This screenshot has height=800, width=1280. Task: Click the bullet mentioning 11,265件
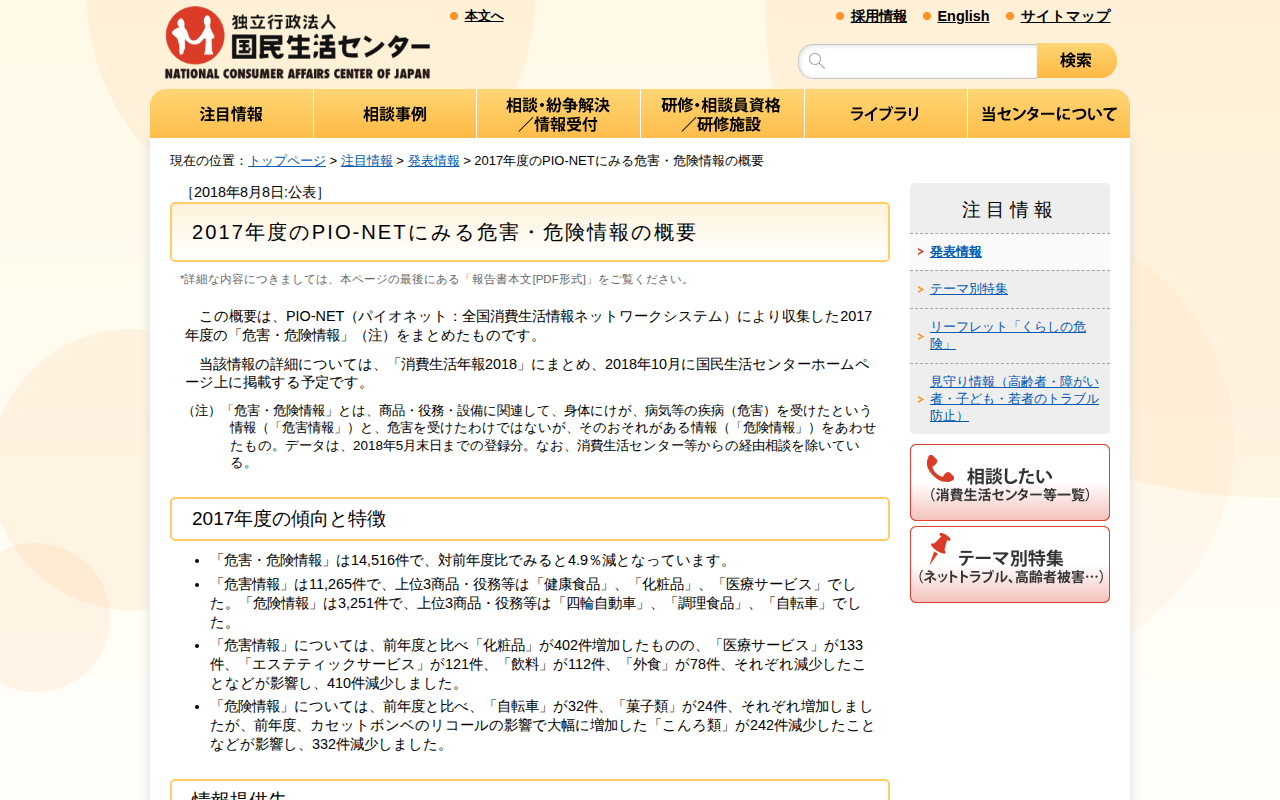[534, 603]
